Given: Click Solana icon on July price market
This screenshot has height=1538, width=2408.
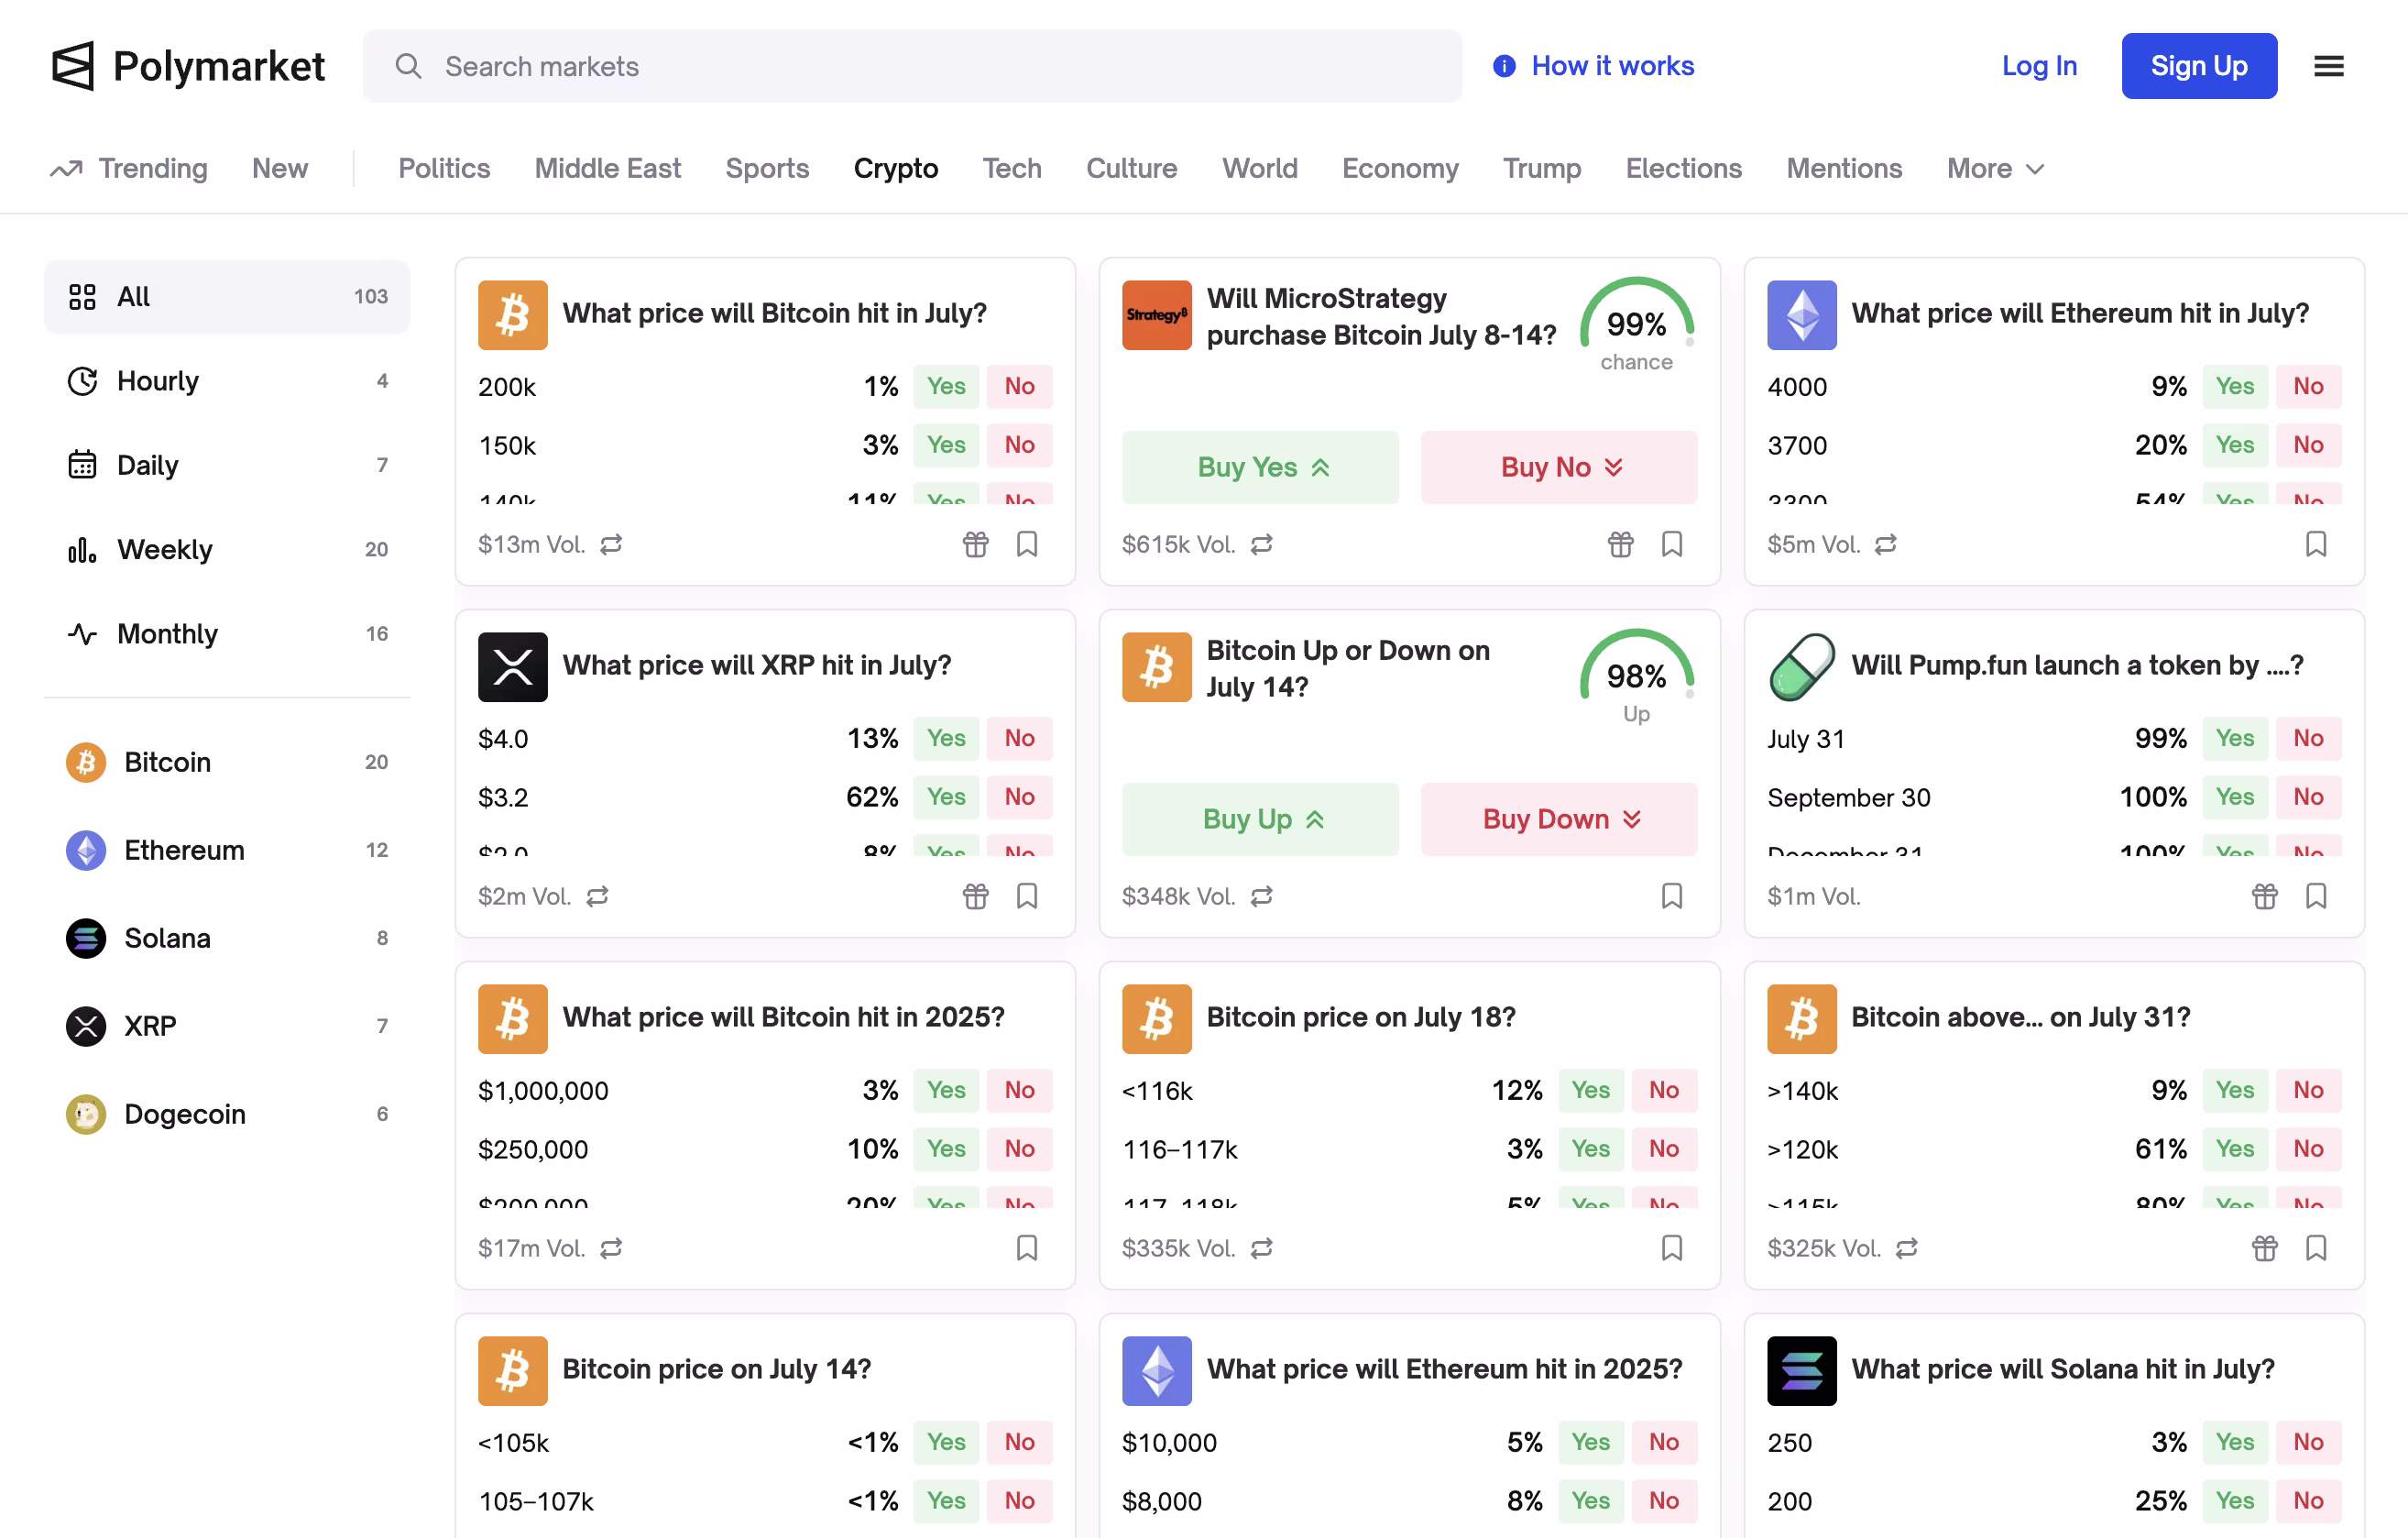Looking at the screenshot, I should (1801, 1371).
